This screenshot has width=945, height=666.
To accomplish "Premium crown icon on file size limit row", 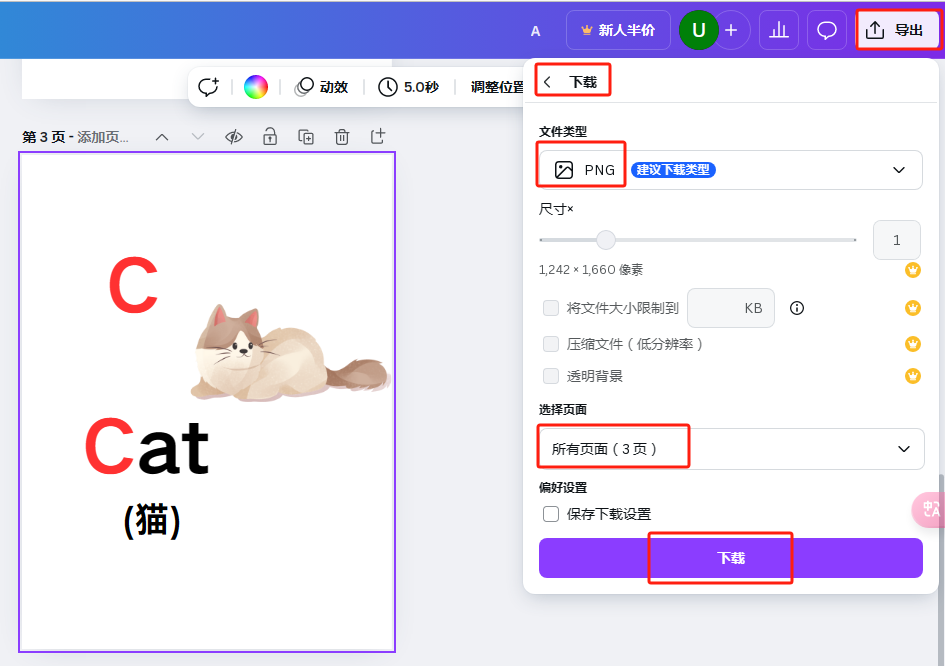I will pyautogui.click(x=913, y=308).
